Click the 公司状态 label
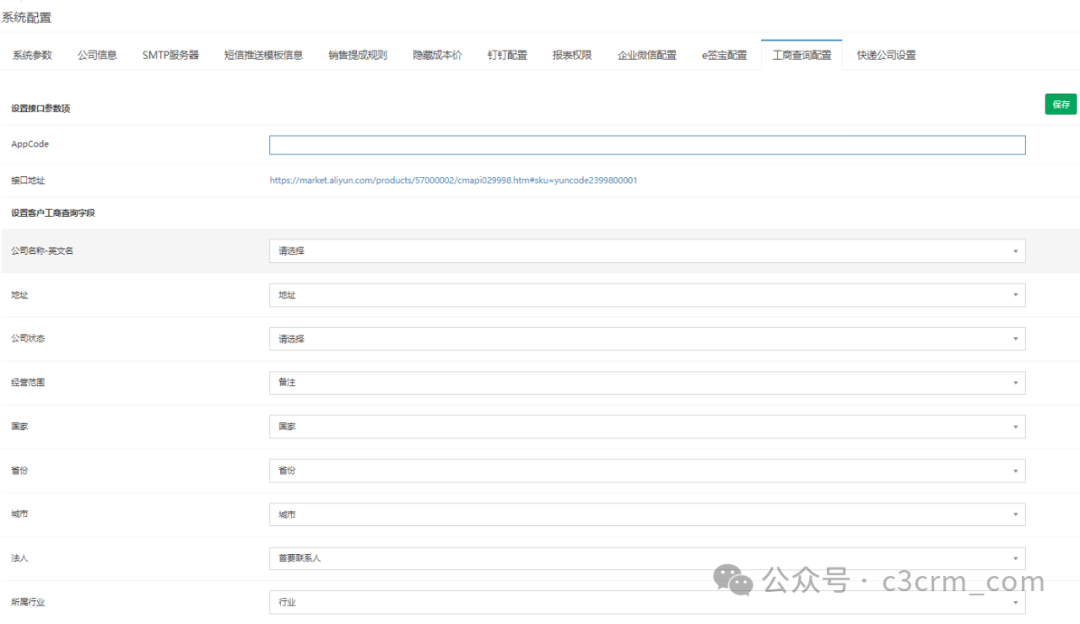This screenshot has width=1080, height=624. click(28, 338)
